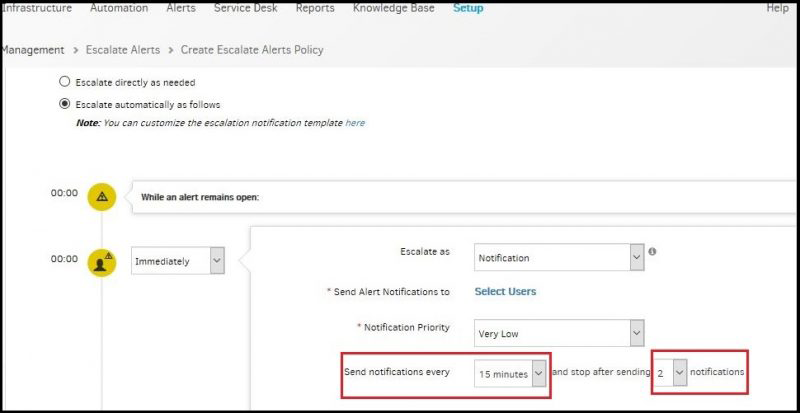Open the stop after sending count dropdown
Image resolution: width=800 pixels, height=413 pixels.
(670, 373)
